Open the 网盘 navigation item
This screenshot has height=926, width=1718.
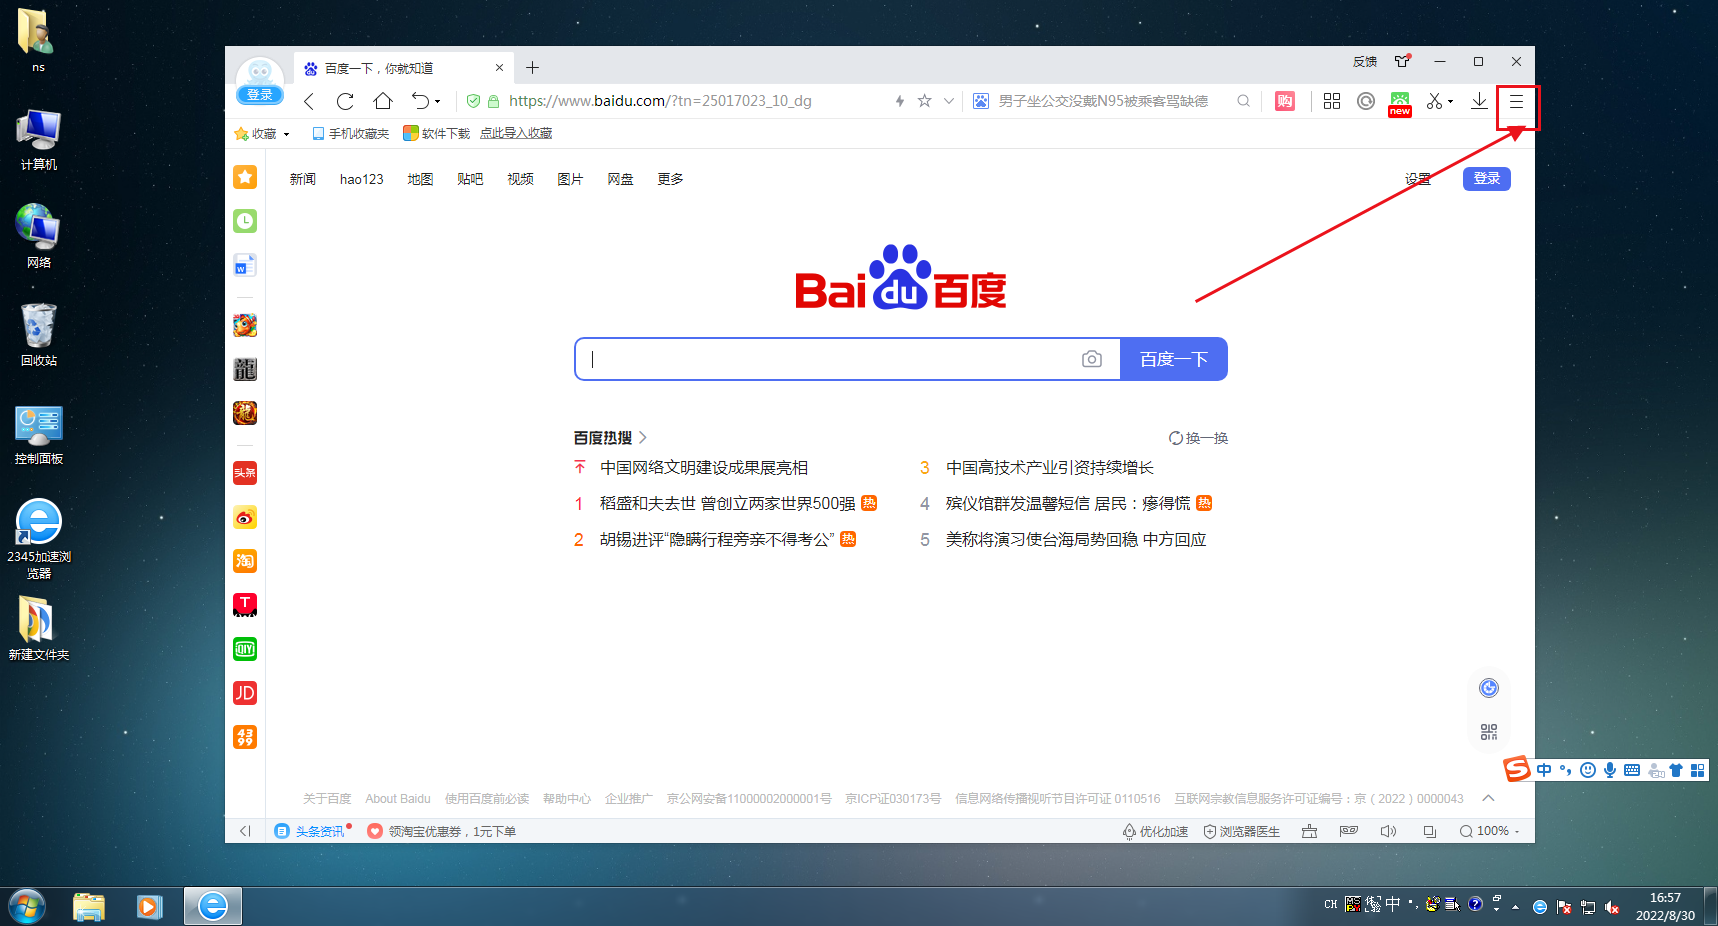click(x=620, y=179)
